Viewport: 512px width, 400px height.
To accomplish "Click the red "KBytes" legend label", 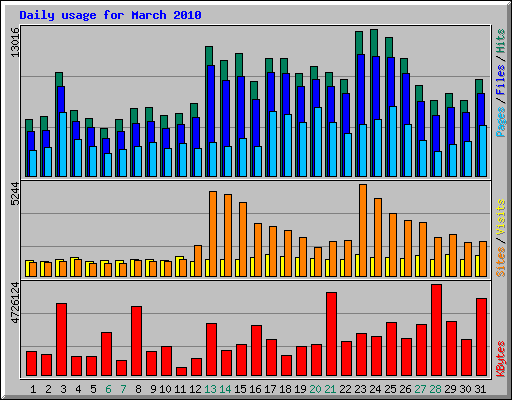I will point(501,359).
